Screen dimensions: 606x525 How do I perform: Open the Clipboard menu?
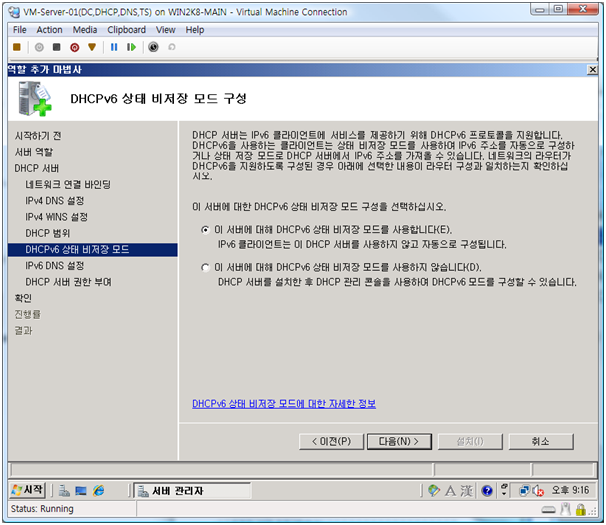pos(127,30)
